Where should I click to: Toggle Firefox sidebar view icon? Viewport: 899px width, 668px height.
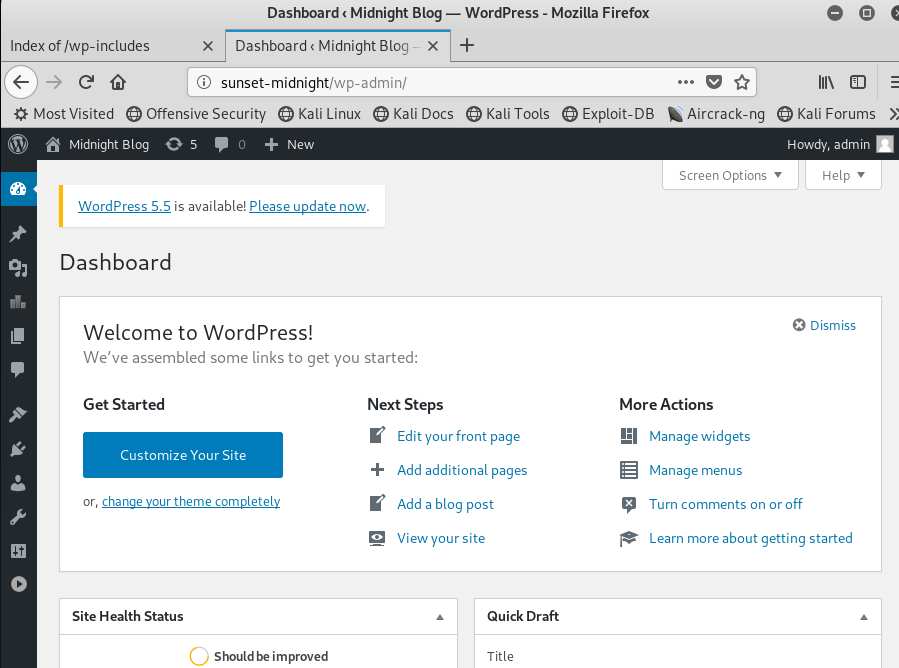pos(858,83)
